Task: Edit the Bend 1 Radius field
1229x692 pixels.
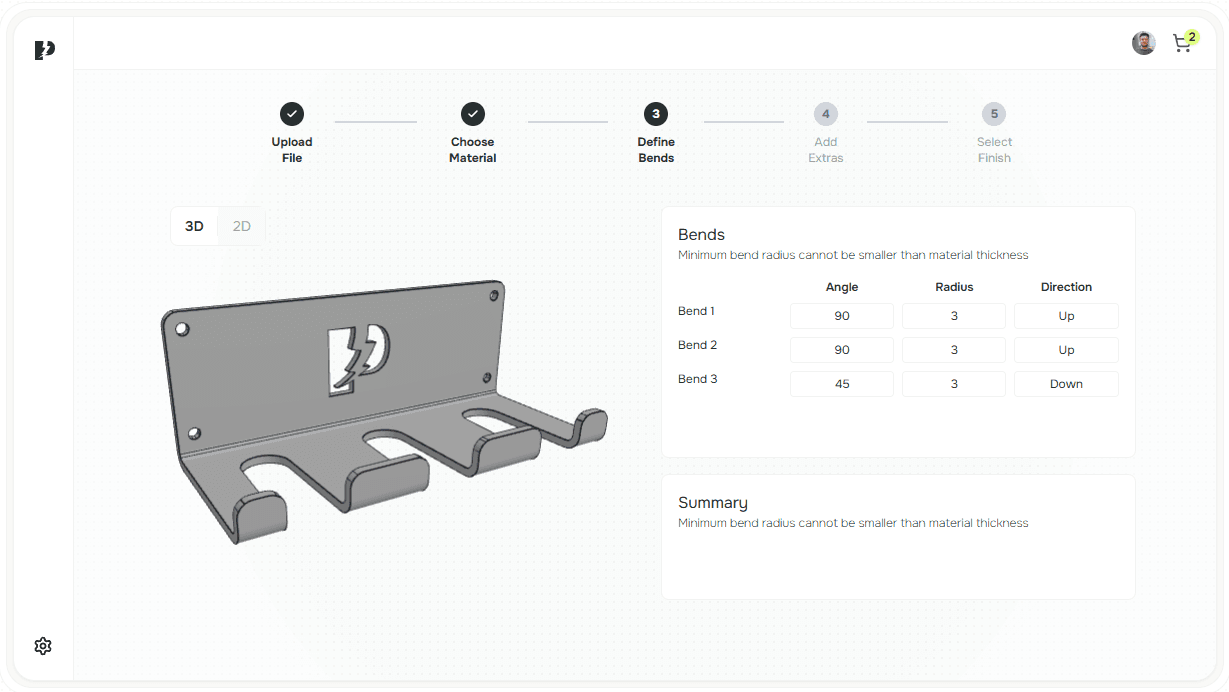Action: point(954,316)
